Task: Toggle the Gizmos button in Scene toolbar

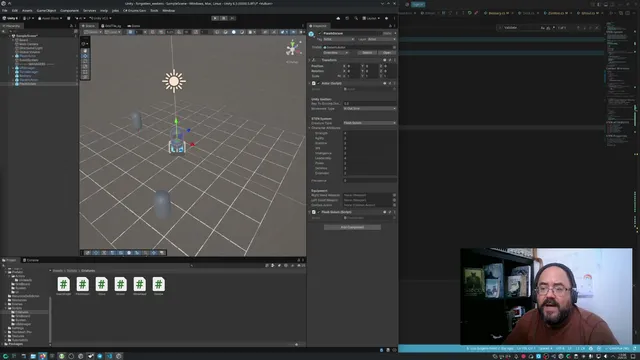Action: click(x=294, y=32)
